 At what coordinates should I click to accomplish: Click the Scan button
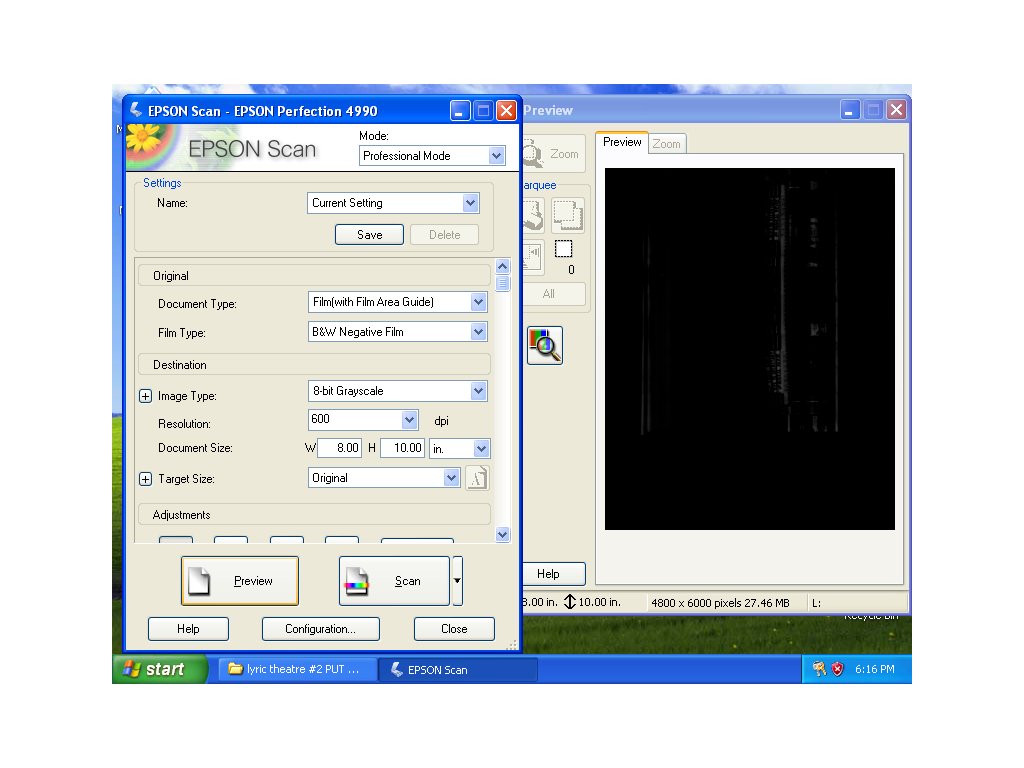point(394,581)
